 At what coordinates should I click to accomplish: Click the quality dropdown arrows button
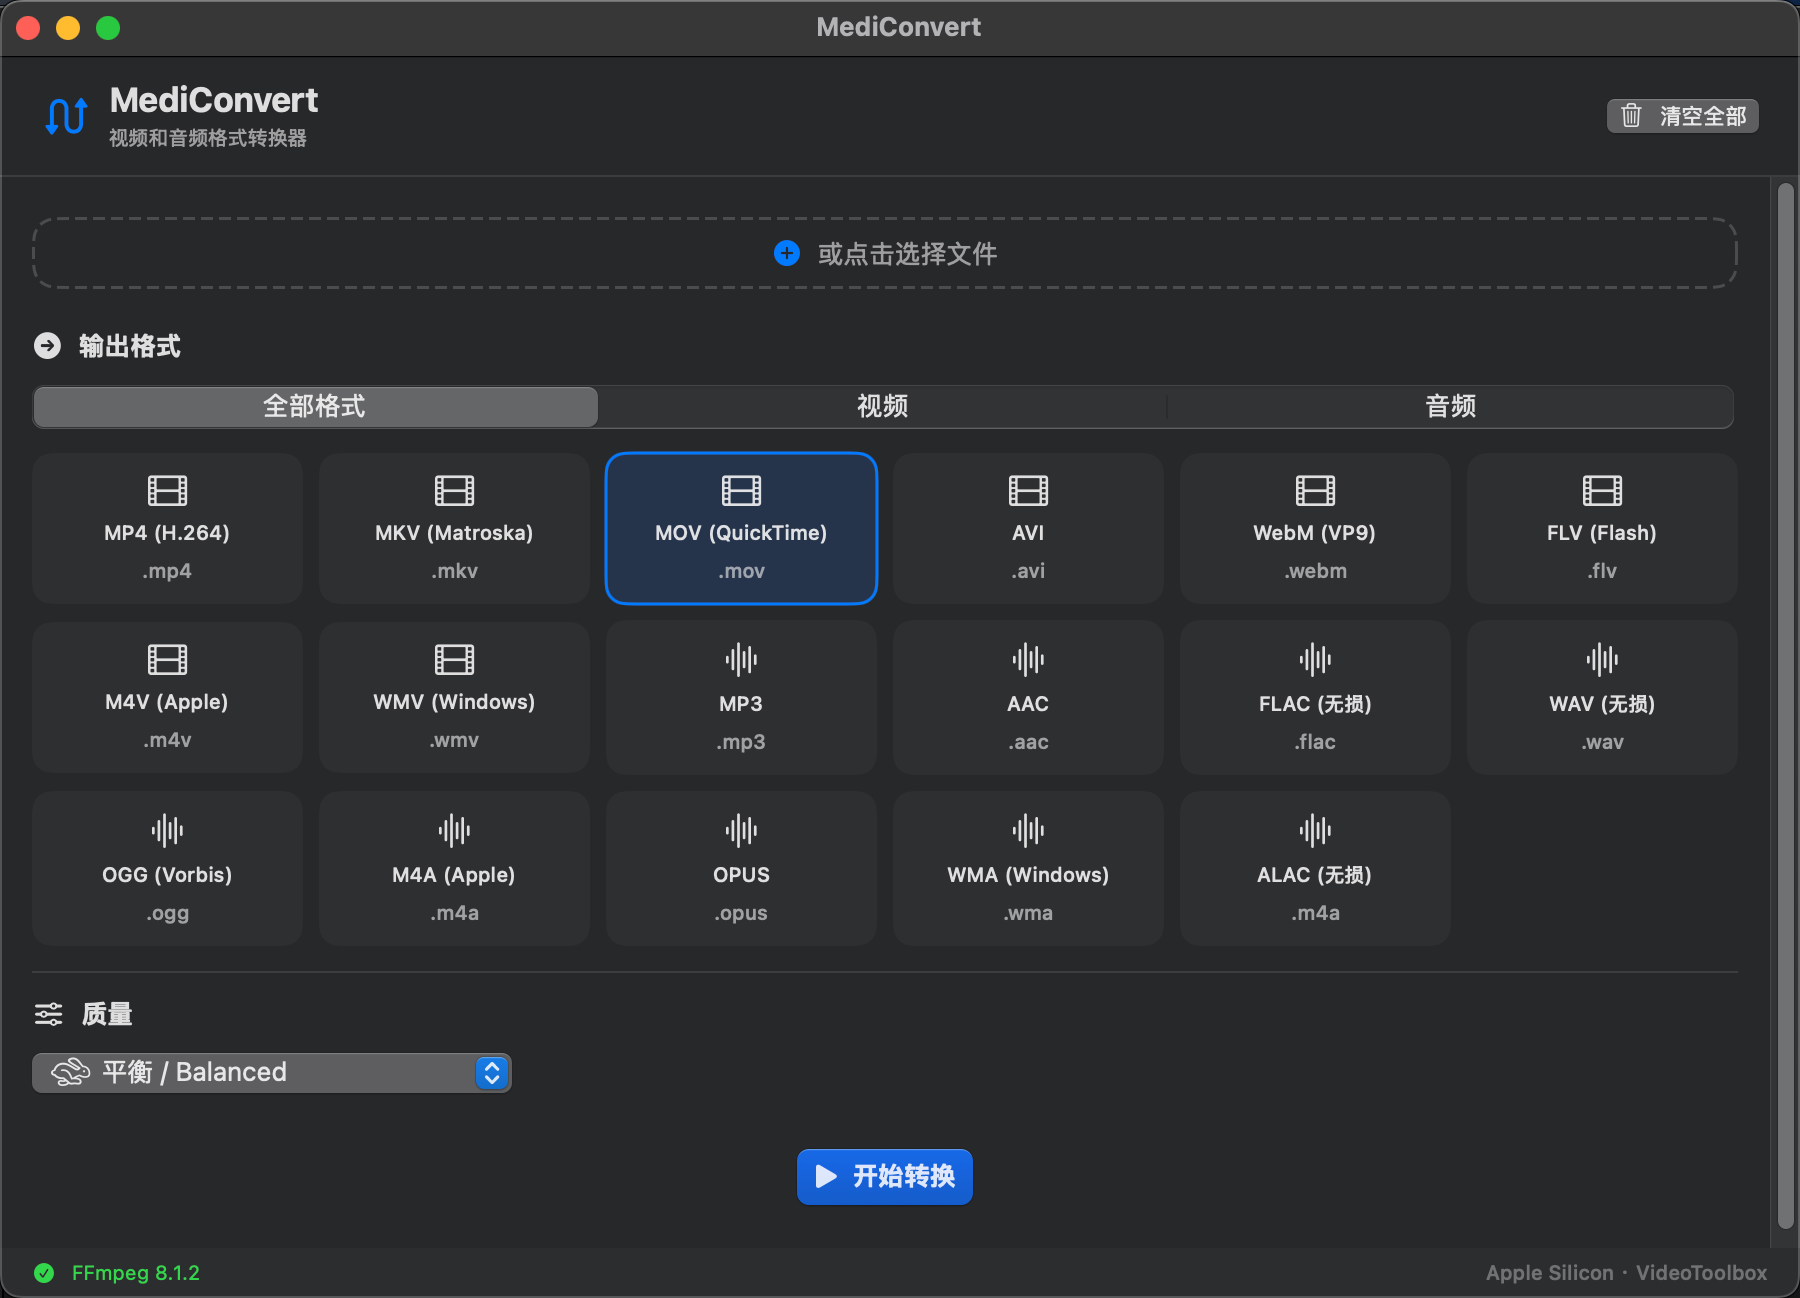pyautogui.click(x=491, y=1072)
